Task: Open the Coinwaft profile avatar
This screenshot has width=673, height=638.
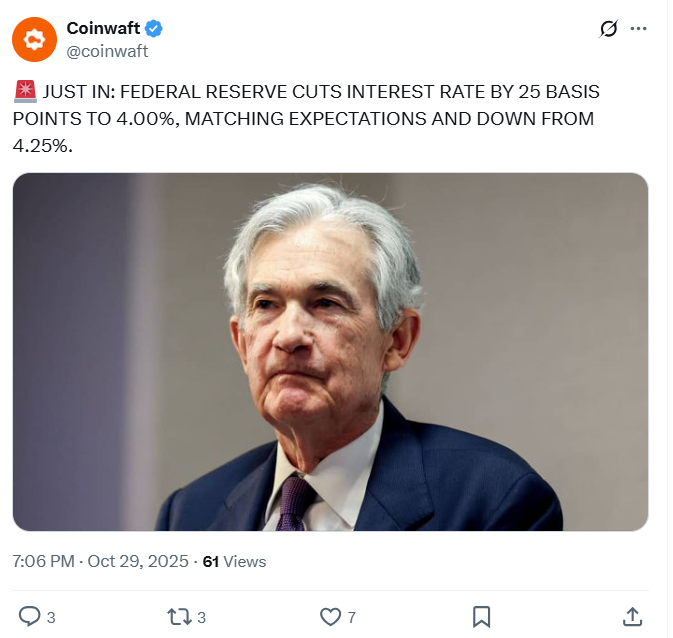Action: (34, 40)
